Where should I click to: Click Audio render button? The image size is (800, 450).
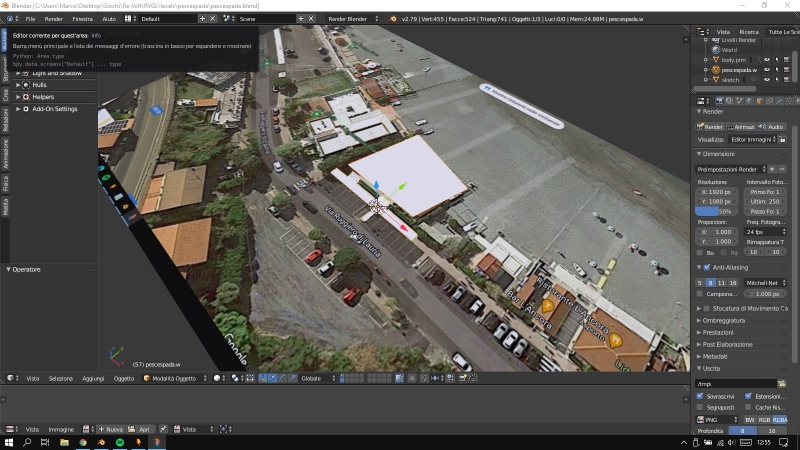[x=771, y=127]
